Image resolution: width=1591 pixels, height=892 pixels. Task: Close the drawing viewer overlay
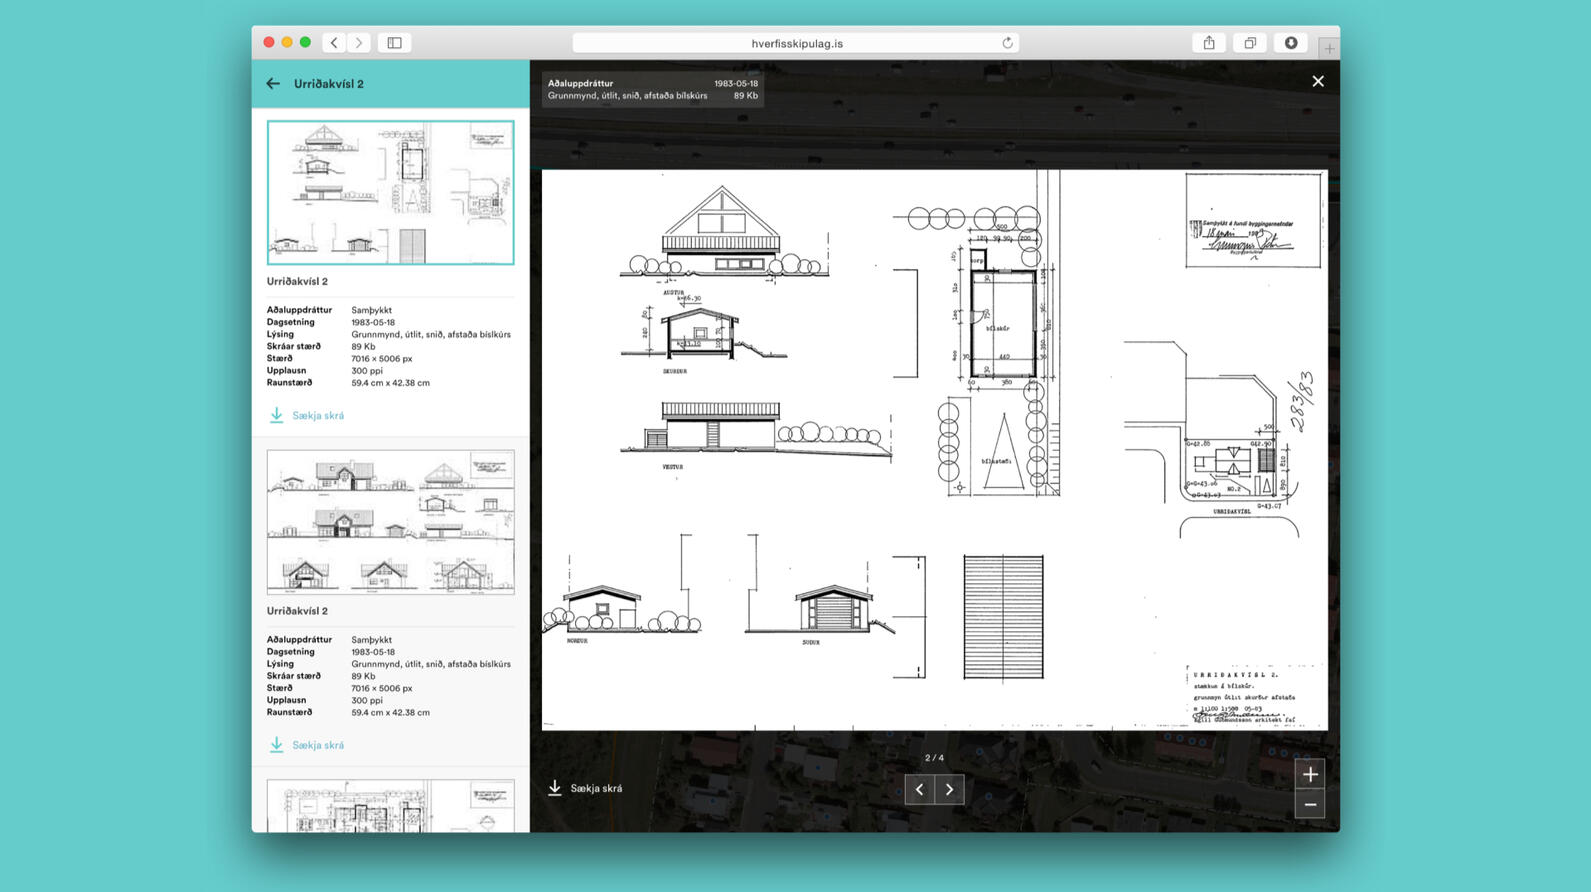click(1317, 82)
